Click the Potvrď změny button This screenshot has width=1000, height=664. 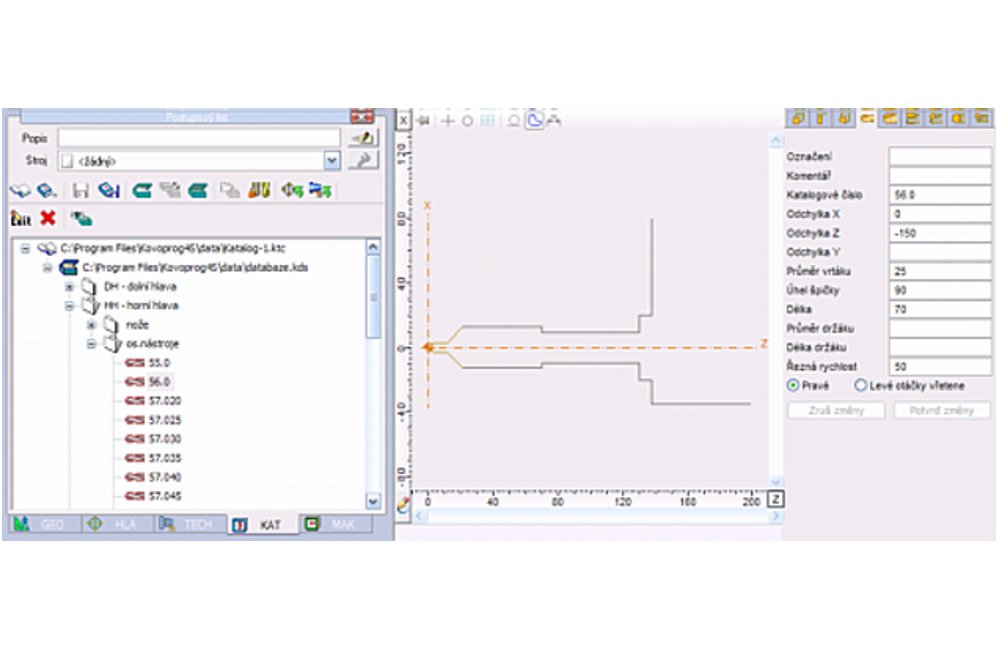tap(941, 410)
